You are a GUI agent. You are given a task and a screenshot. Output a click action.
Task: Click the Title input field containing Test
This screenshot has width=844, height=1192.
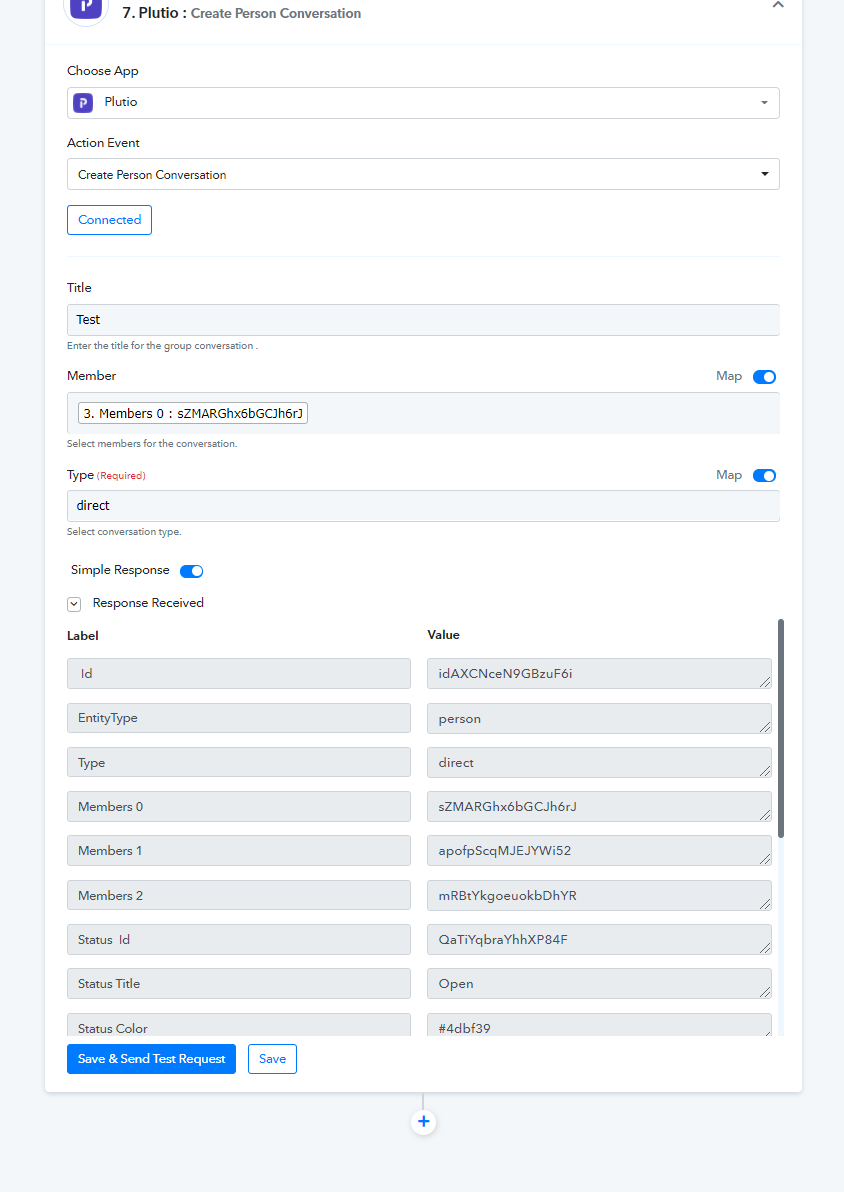pyautogui.click(x=423, y=320)
